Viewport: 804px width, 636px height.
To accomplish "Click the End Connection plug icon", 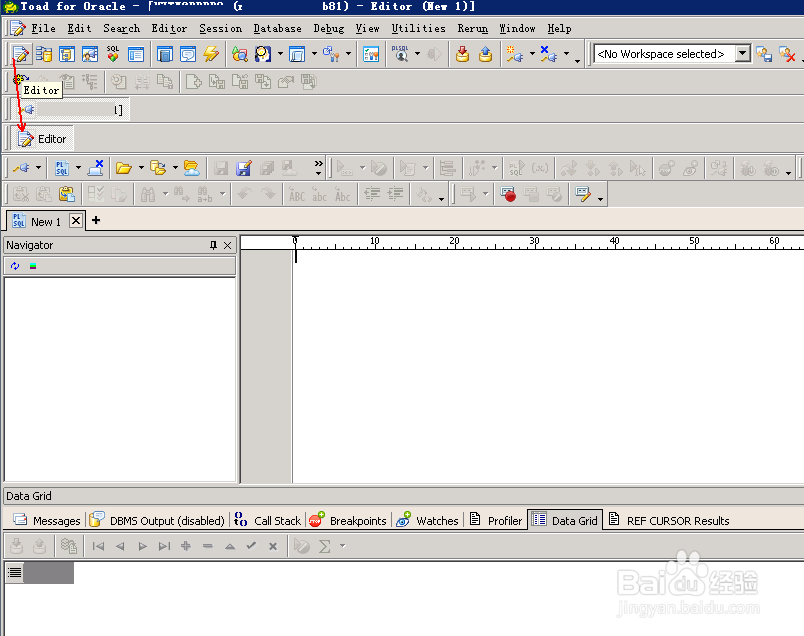I will pyautogui.click(x=549, y=54).
